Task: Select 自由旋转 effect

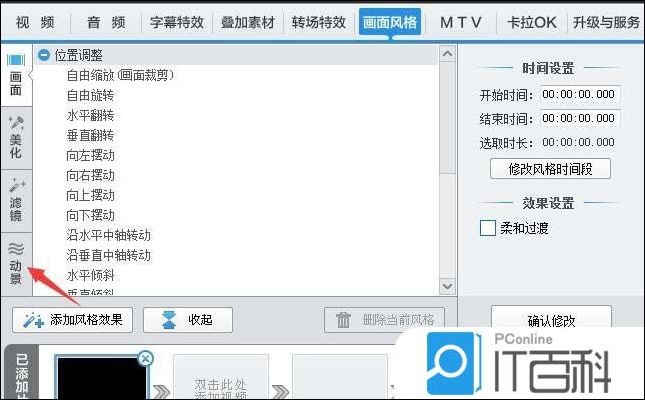Action: pyautogui.click(x=90, y=95)
